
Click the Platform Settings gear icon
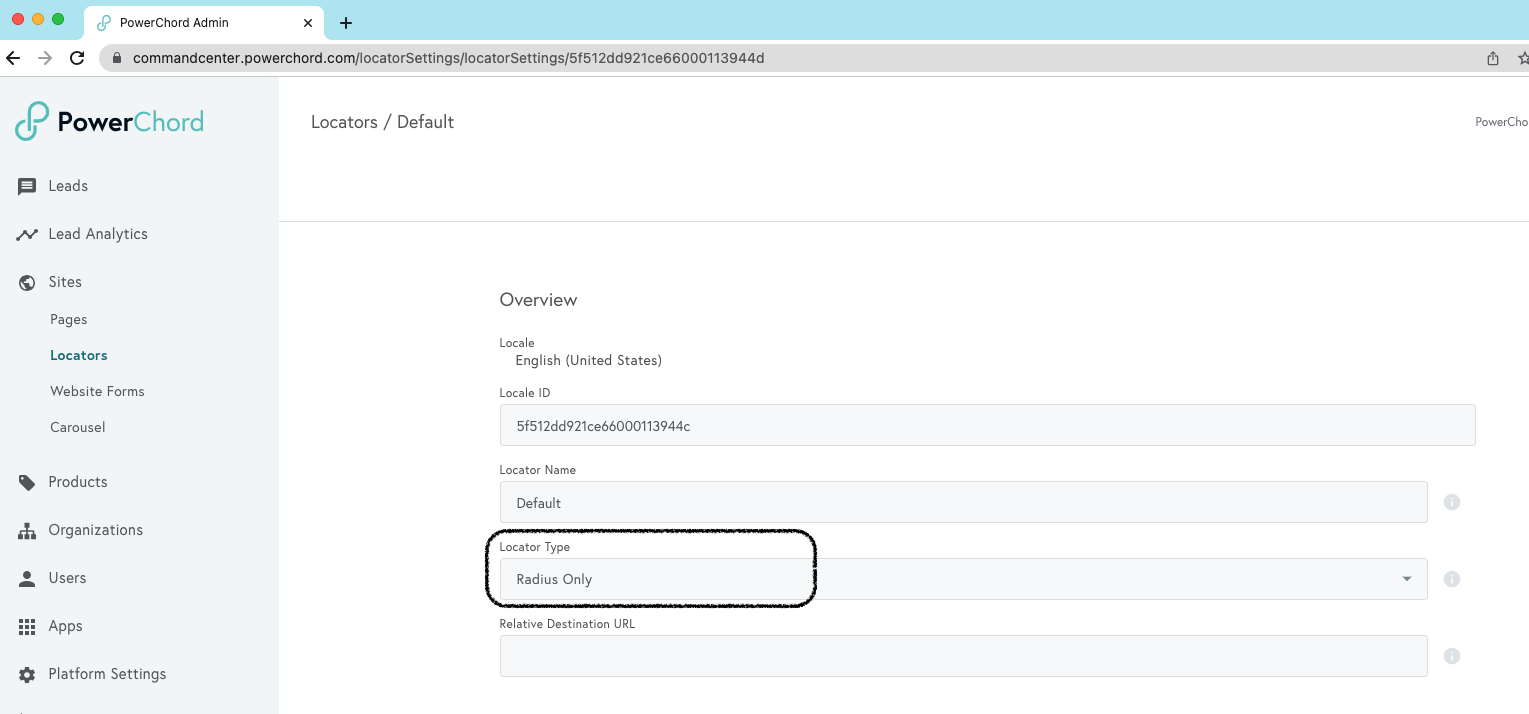click(27, 674)
